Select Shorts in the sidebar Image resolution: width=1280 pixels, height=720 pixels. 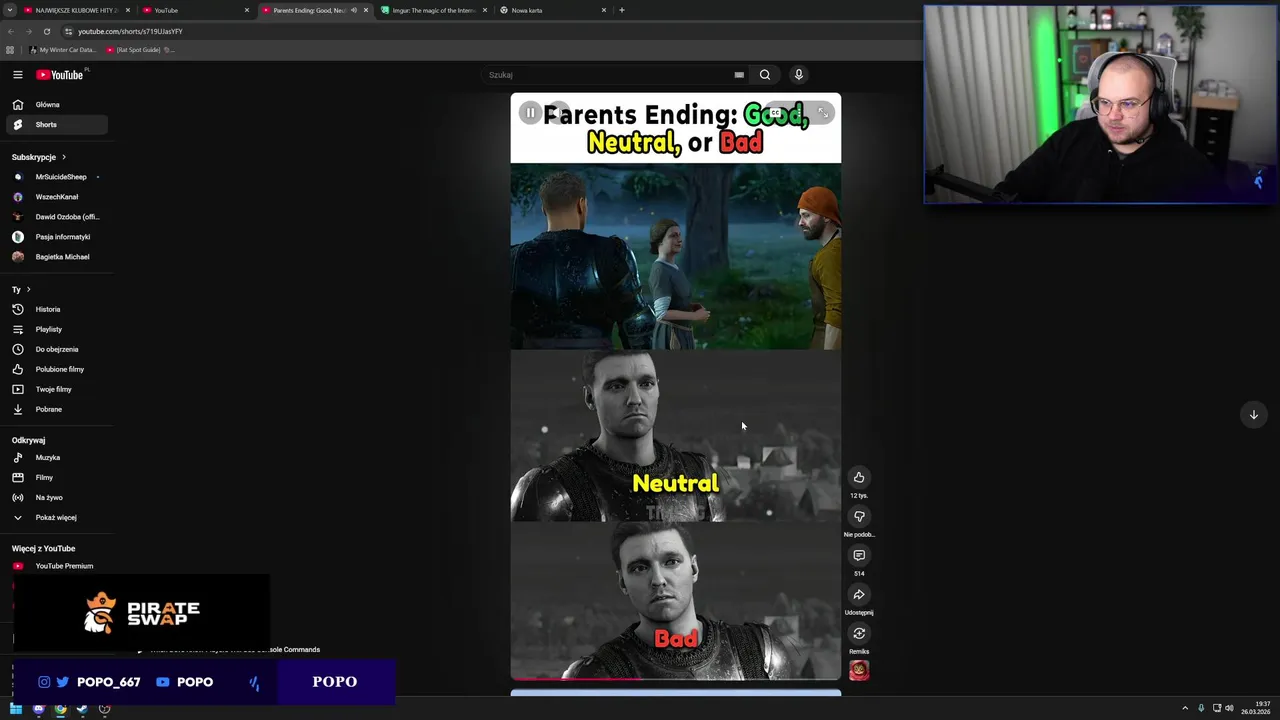[x=57, y=124]
